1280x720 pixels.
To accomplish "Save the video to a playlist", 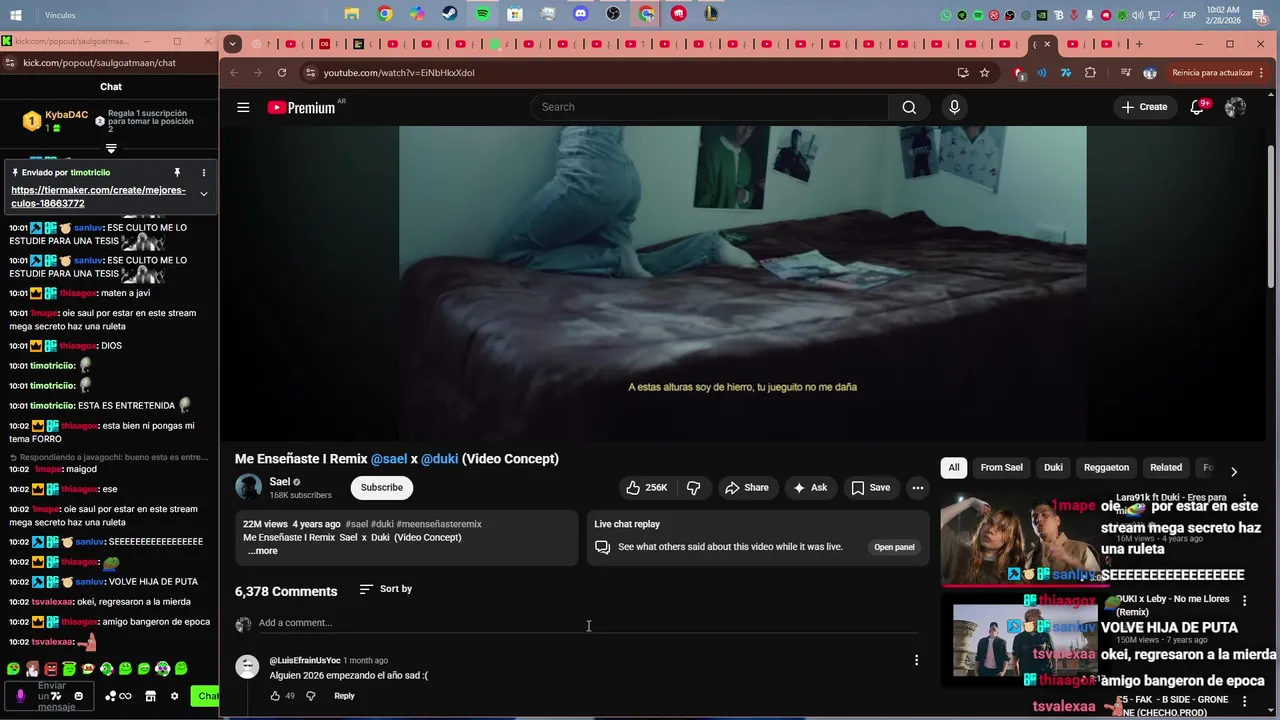I will (870, 488).
